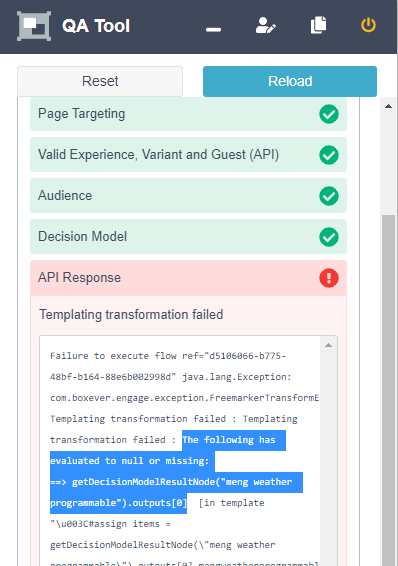Click the Reload button

(290, 81)
